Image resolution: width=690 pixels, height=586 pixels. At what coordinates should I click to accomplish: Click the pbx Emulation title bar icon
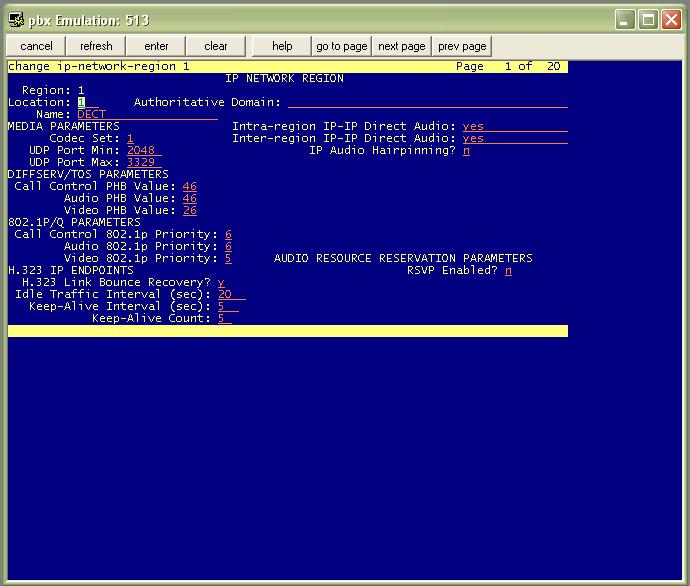point(16,20)
